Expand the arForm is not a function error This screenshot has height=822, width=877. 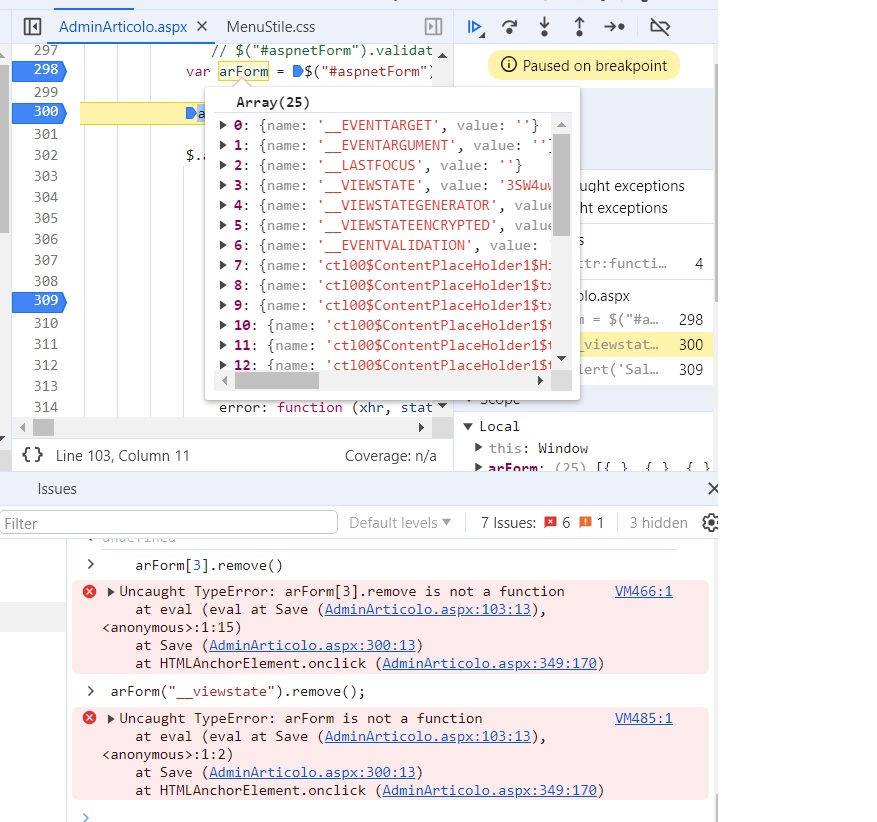(111, 718)
